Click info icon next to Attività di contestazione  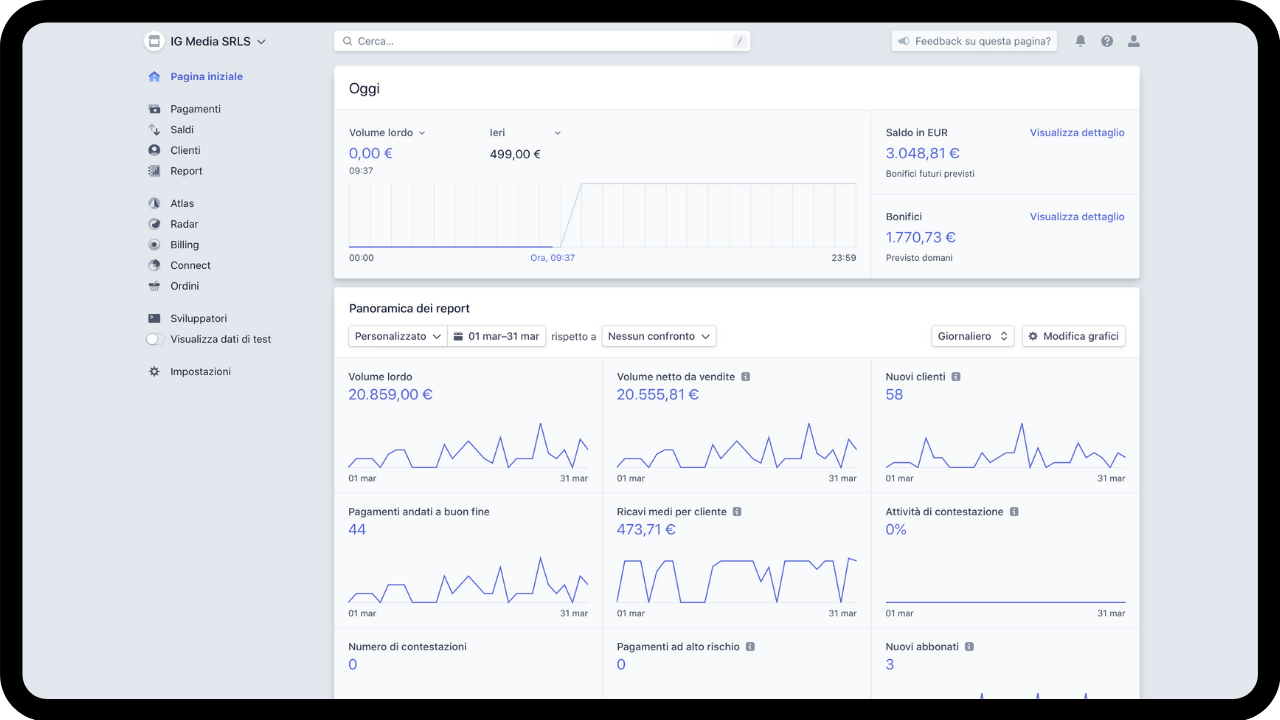[1014, 512]
